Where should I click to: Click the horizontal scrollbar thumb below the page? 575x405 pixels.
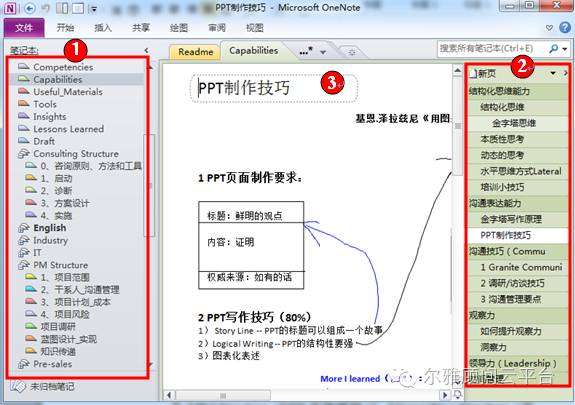pos(223,395)
